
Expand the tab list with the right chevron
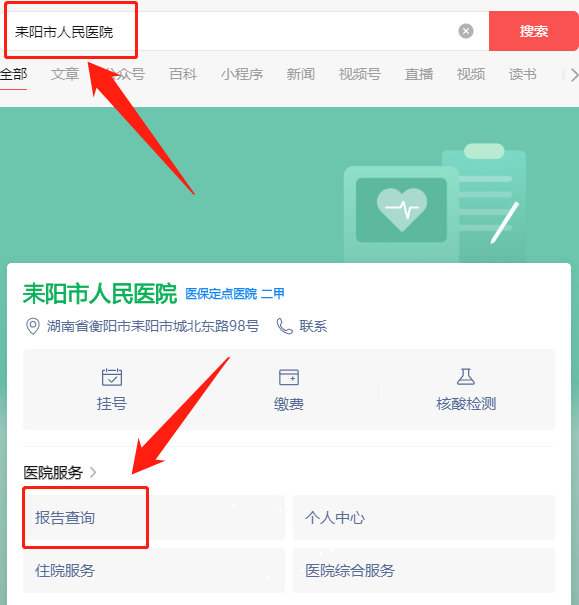click(x=574, y=75)
